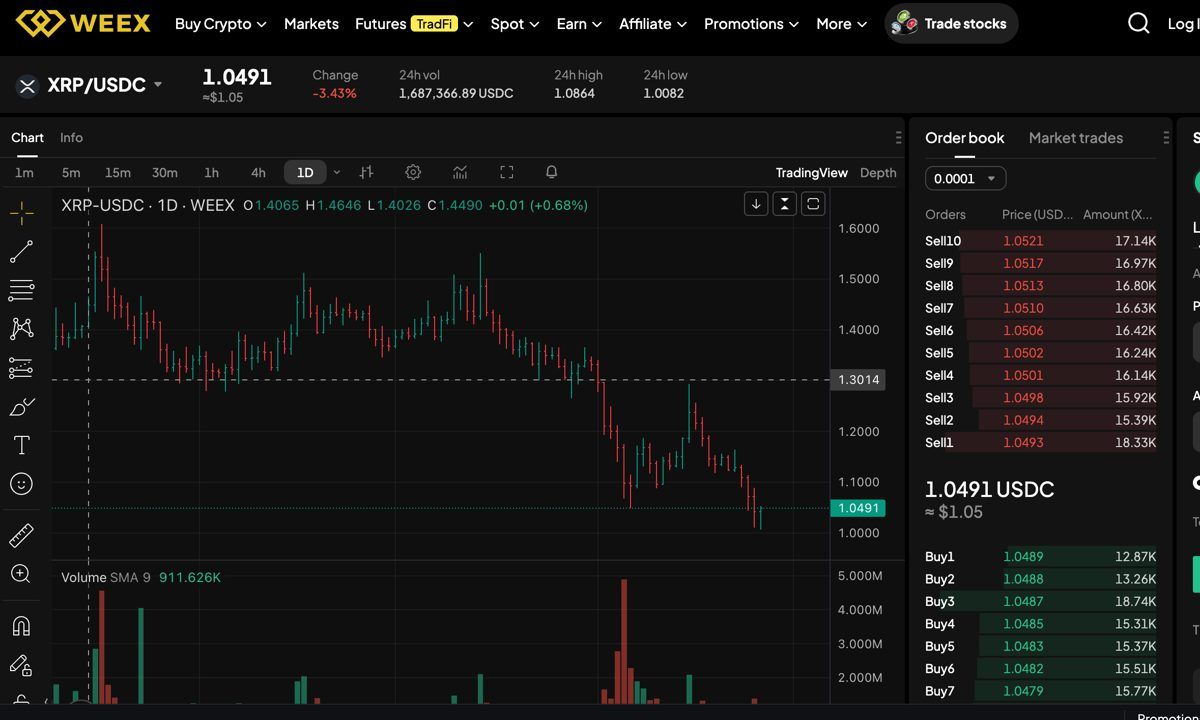Switch to the Info tab

(x=71, y=138)
